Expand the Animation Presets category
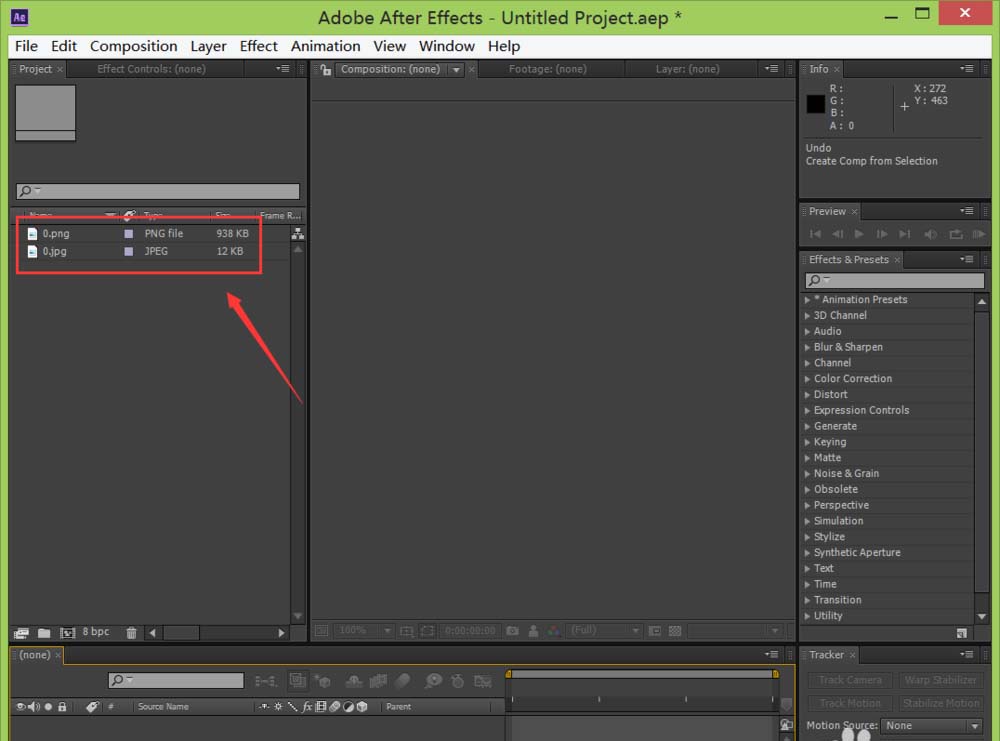1000x741 pixels. 807,300
